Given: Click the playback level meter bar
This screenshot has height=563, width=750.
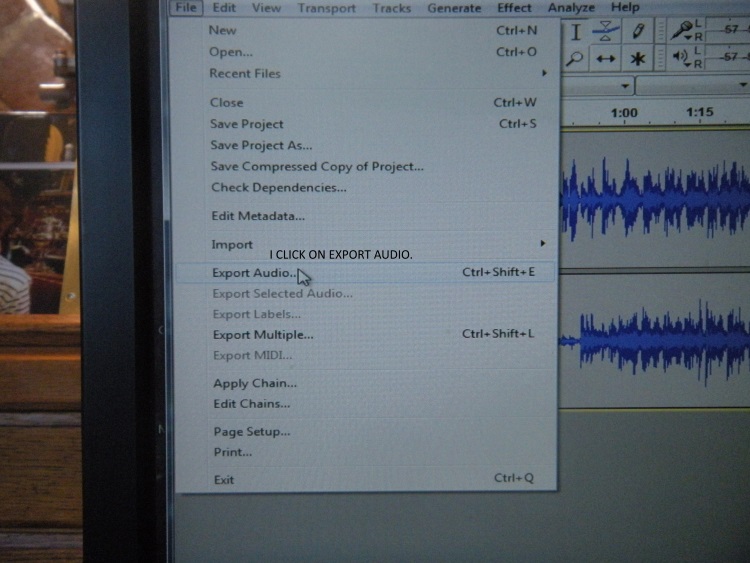Looking at the screenshot, I should pos(727,57).
